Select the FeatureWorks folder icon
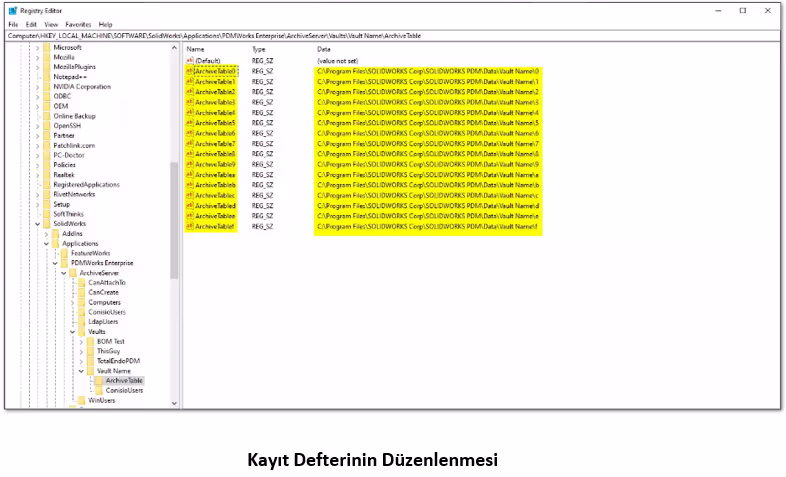Image resolution: width=786 pixels, height=477 pixels. [x=64, y=253]
